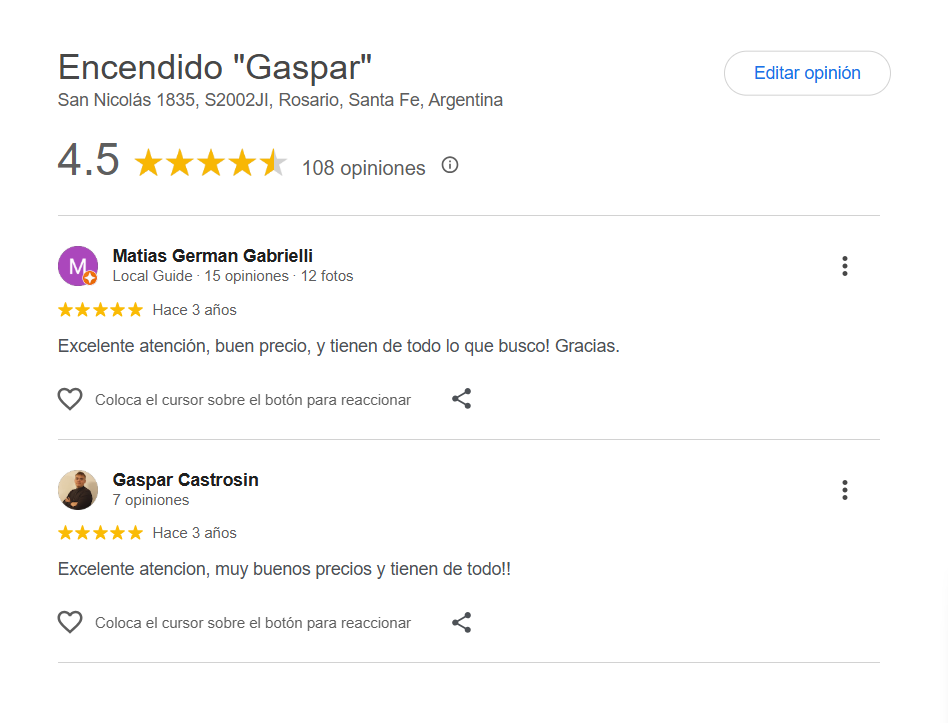
Task: Click Matias German Gabrielli's purple avatar
Action: [x=76, y=264]
